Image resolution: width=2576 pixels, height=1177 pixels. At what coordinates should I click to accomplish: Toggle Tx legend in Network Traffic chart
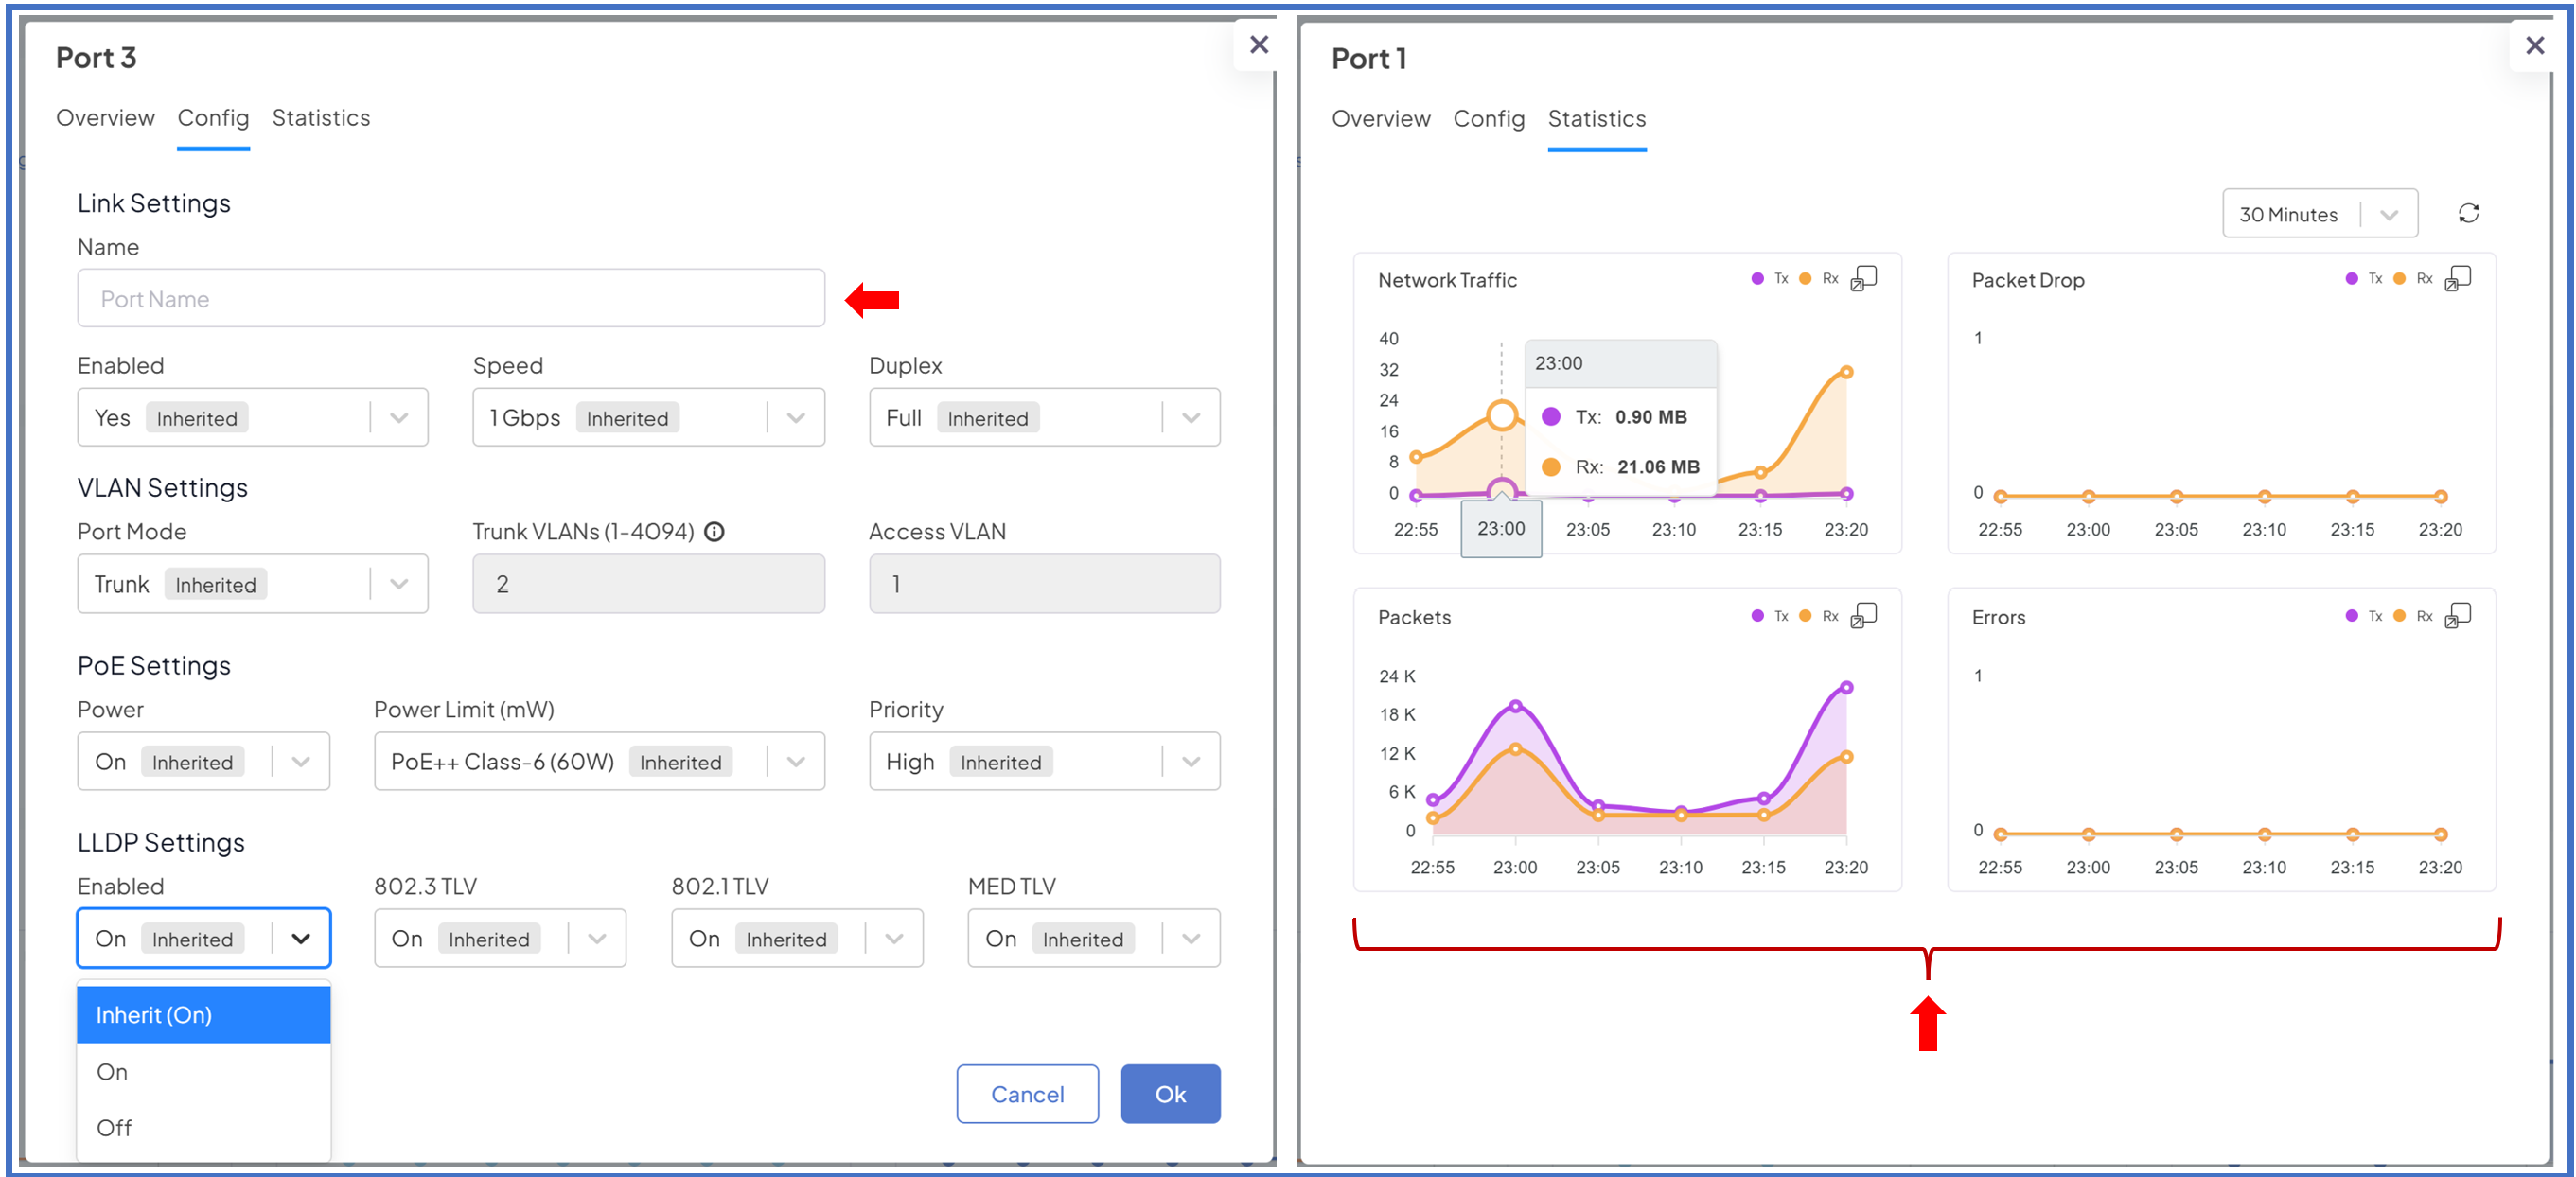pyautogui.click(x=1770, y=279)
